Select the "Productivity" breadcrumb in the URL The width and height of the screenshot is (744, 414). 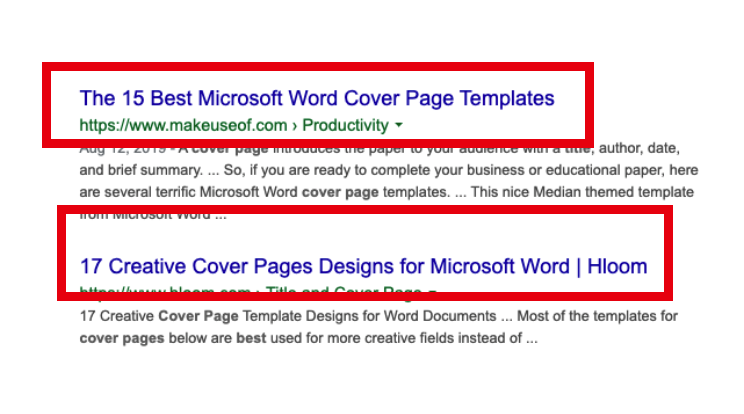tap(345, 126)
